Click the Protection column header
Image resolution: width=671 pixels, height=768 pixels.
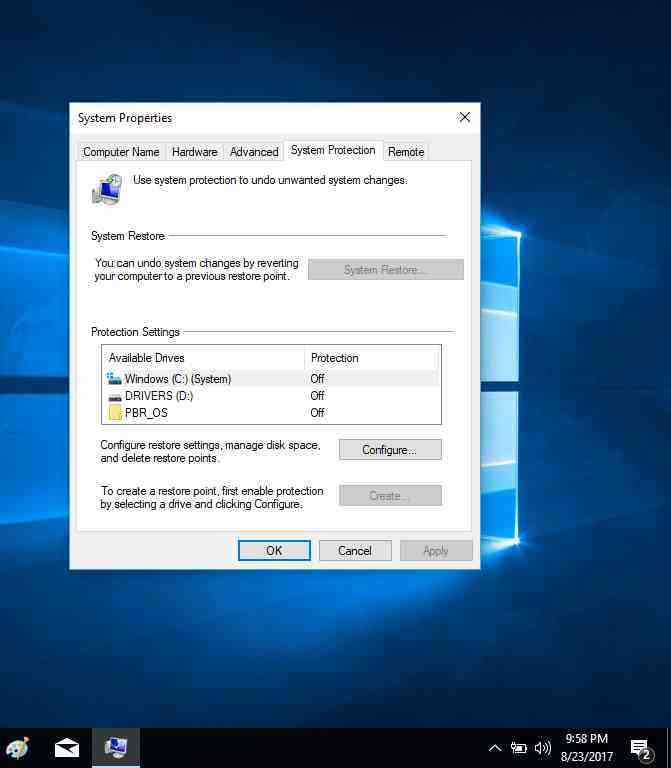371,358
